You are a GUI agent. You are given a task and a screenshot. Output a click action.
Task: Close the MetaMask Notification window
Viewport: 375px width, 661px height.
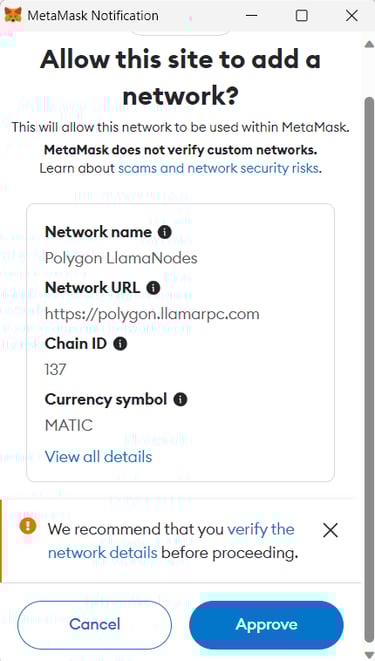(351, 16)
